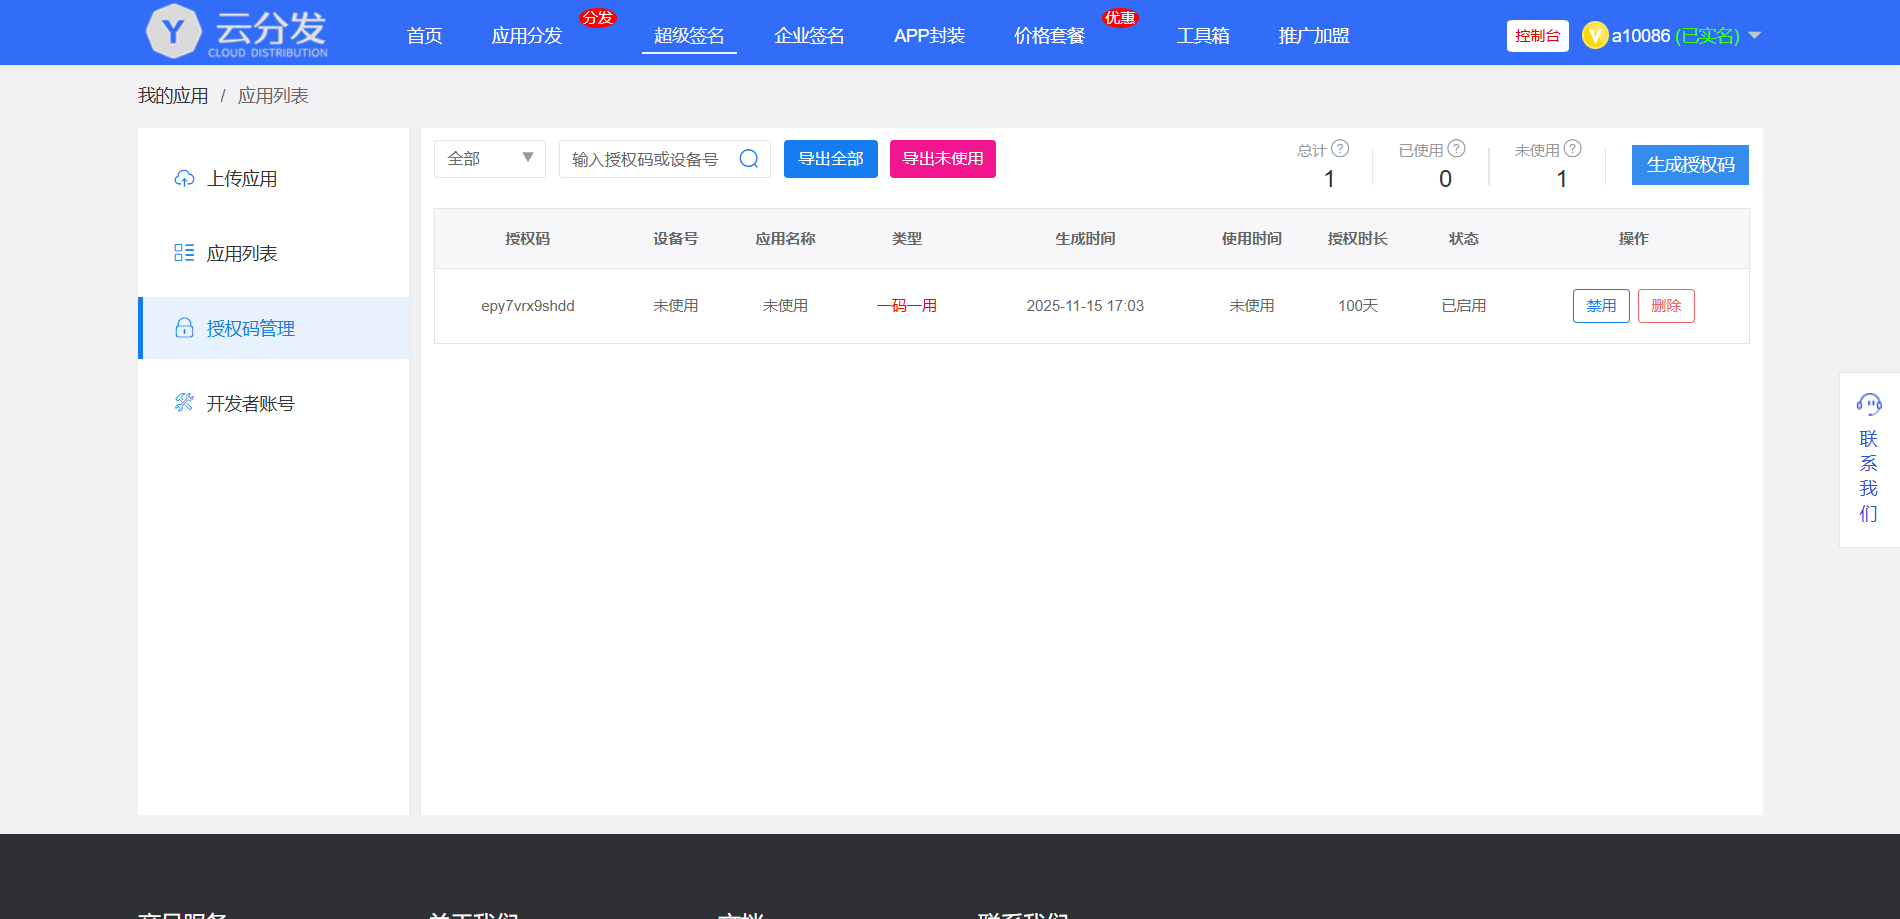Click the 生成授权码 button
The image size is (1900, 919).
click(x=1690, y=165)
